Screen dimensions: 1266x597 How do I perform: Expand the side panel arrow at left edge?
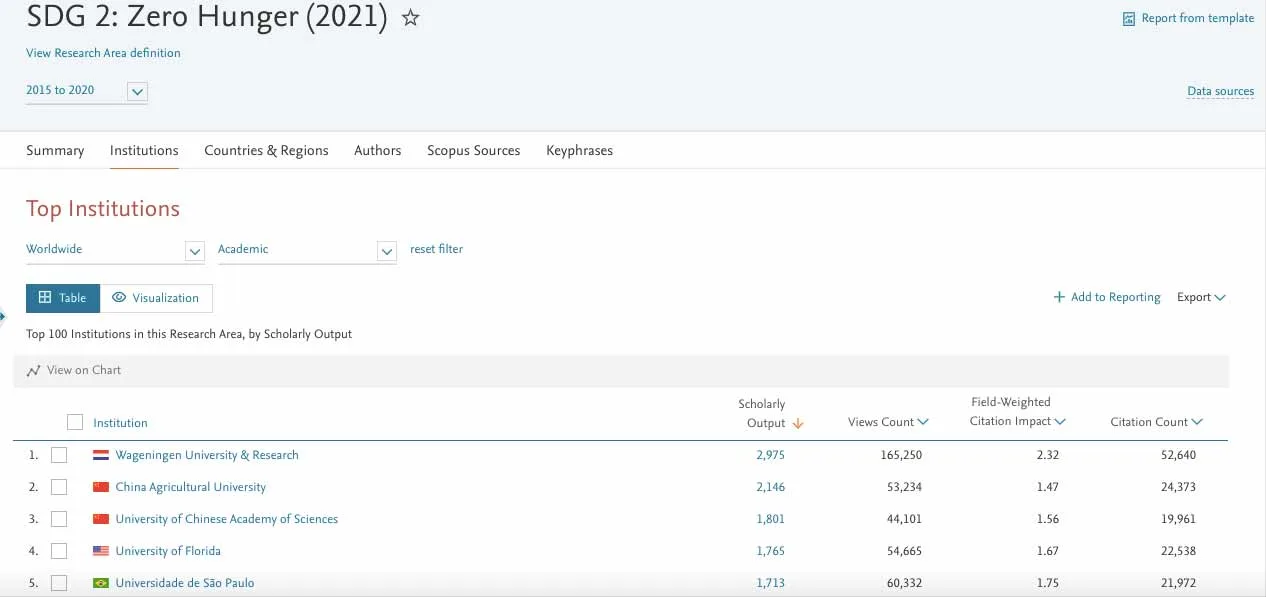[3, 316]
